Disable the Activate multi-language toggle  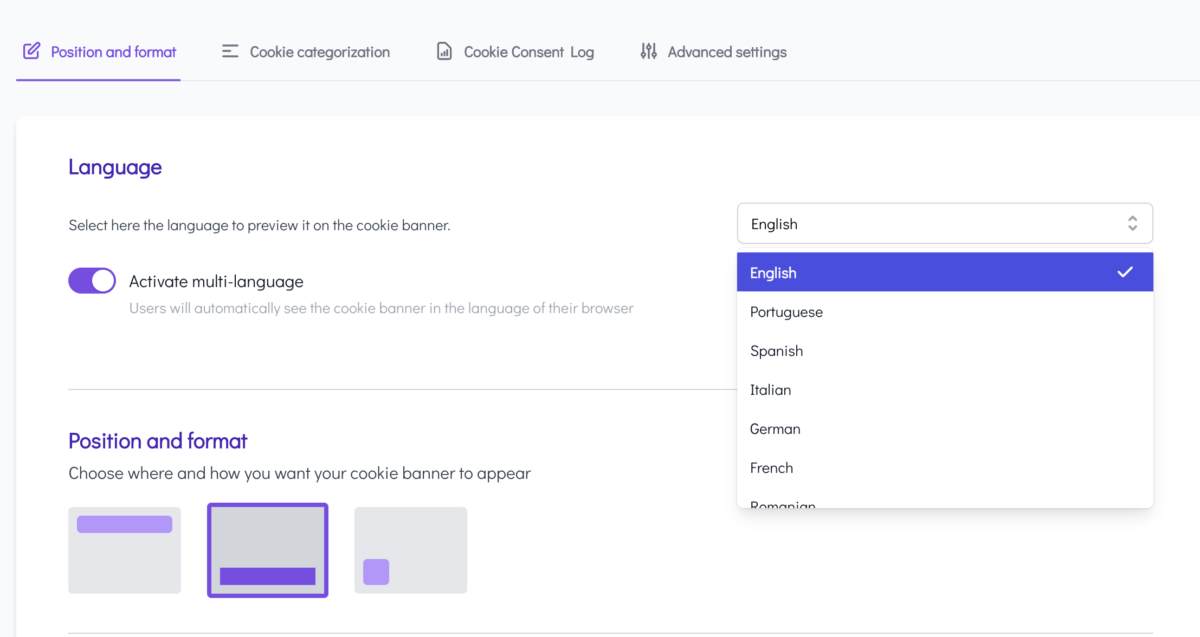[x=92, y=281]
